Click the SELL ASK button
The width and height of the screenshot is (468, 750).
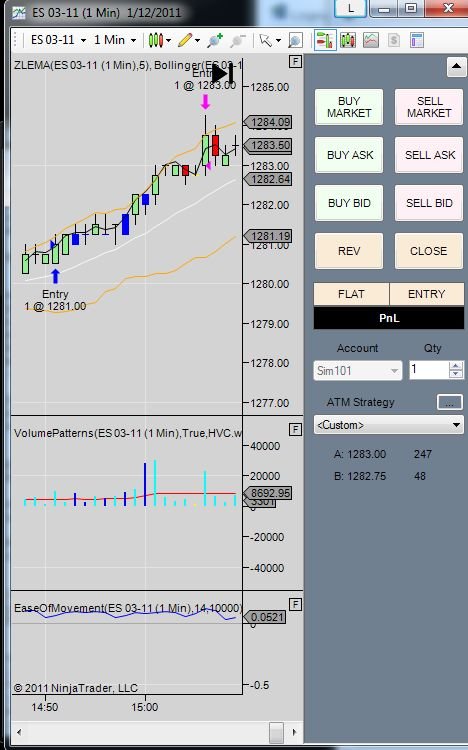pos(429,155)
